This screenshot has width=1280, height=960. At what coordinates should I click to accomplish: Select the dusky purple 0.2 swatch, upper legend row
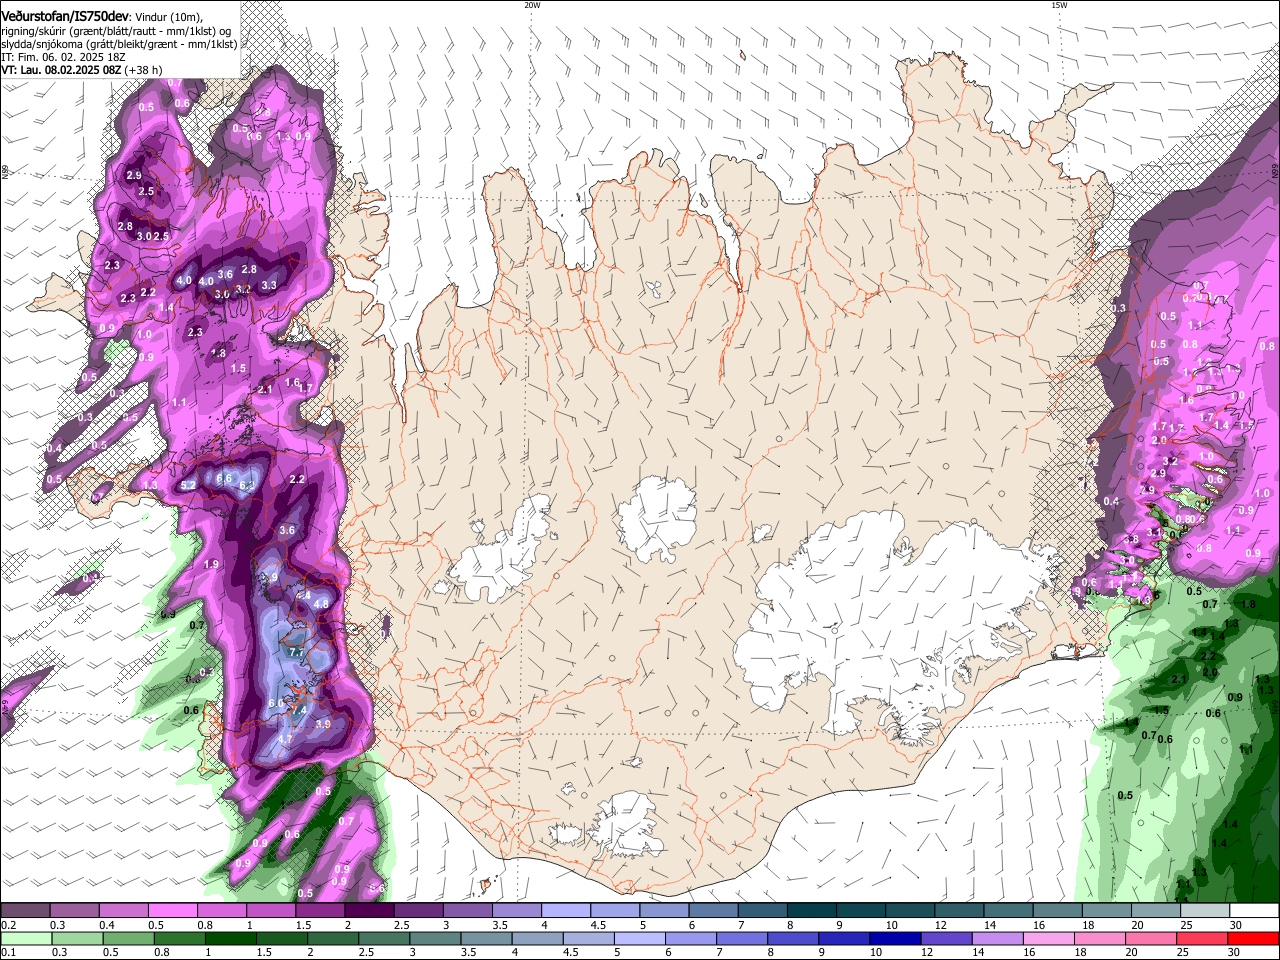tap(25, 911)
